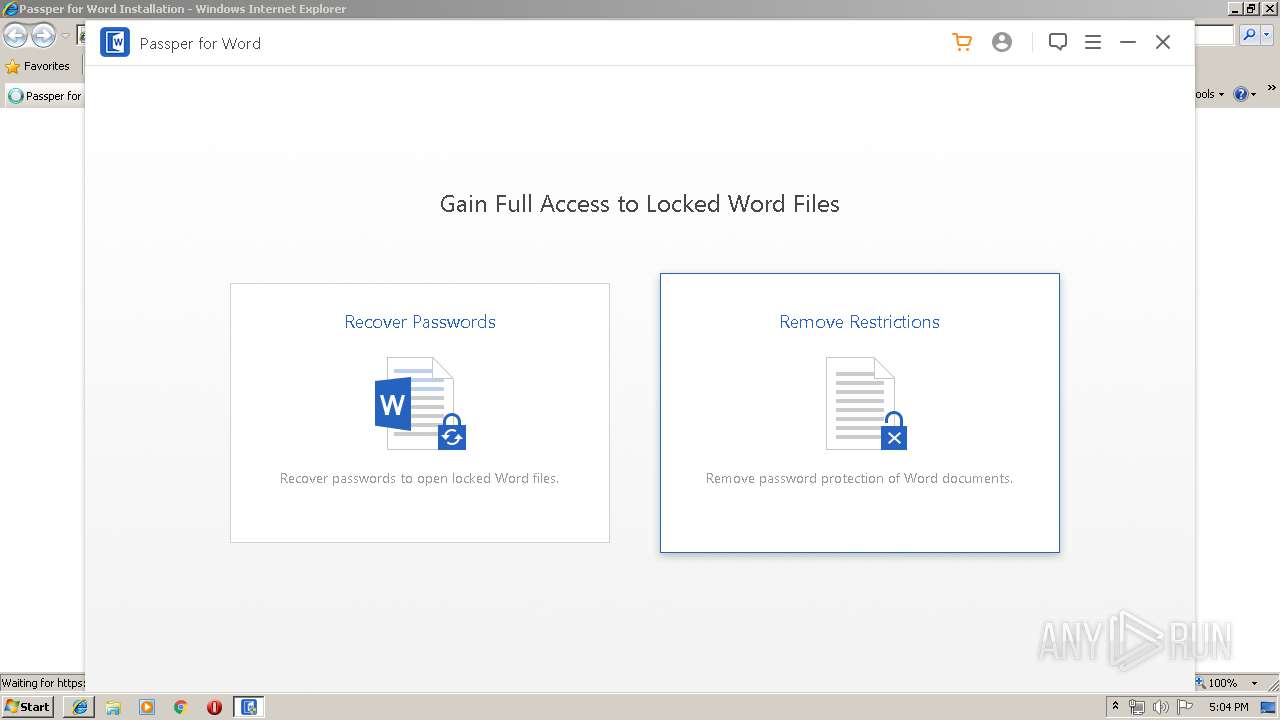Open the feedback chat icon
This screenshot has height=720, width=1280.
1058,42
